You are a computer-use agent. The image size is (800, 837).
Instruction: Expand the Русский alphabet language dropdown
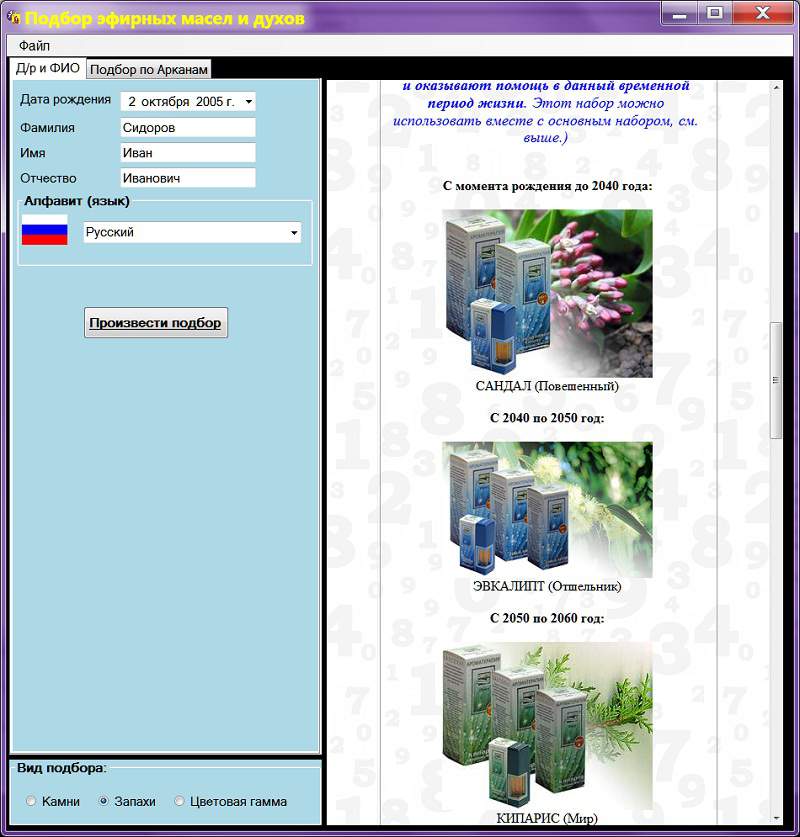[294, 233]
